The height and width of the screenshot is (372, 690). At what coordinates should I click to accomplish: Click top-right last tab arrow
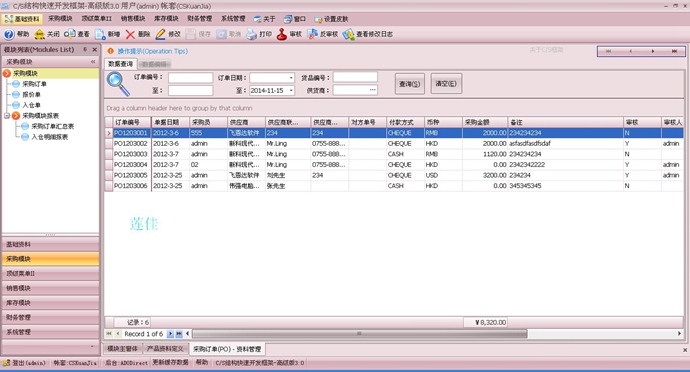(674, 51)
